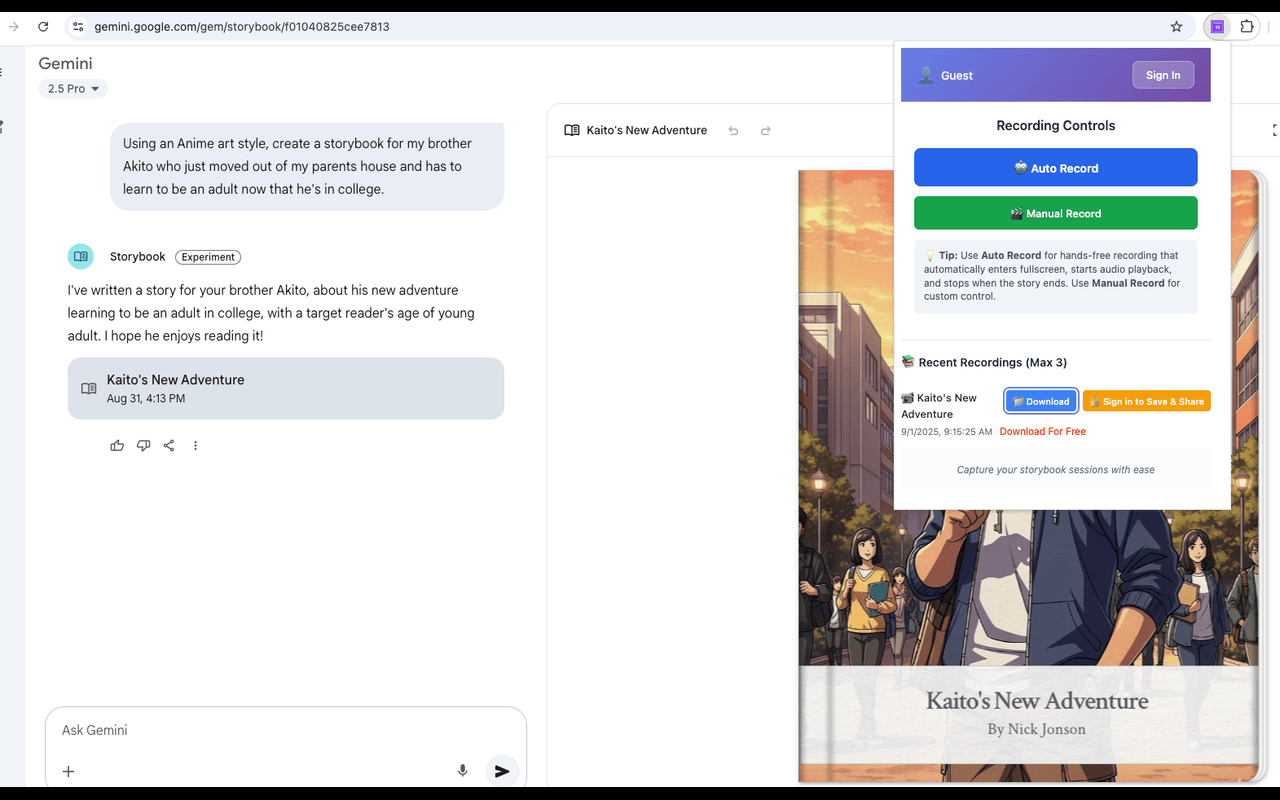
Task: Reload the Gemini page
Action: [43, 27]
